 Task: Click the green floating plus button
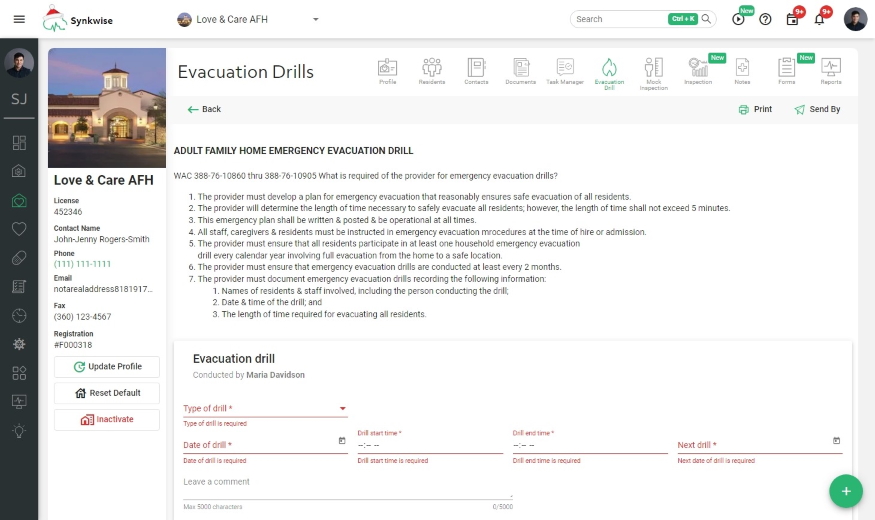(x=845, y=491)
